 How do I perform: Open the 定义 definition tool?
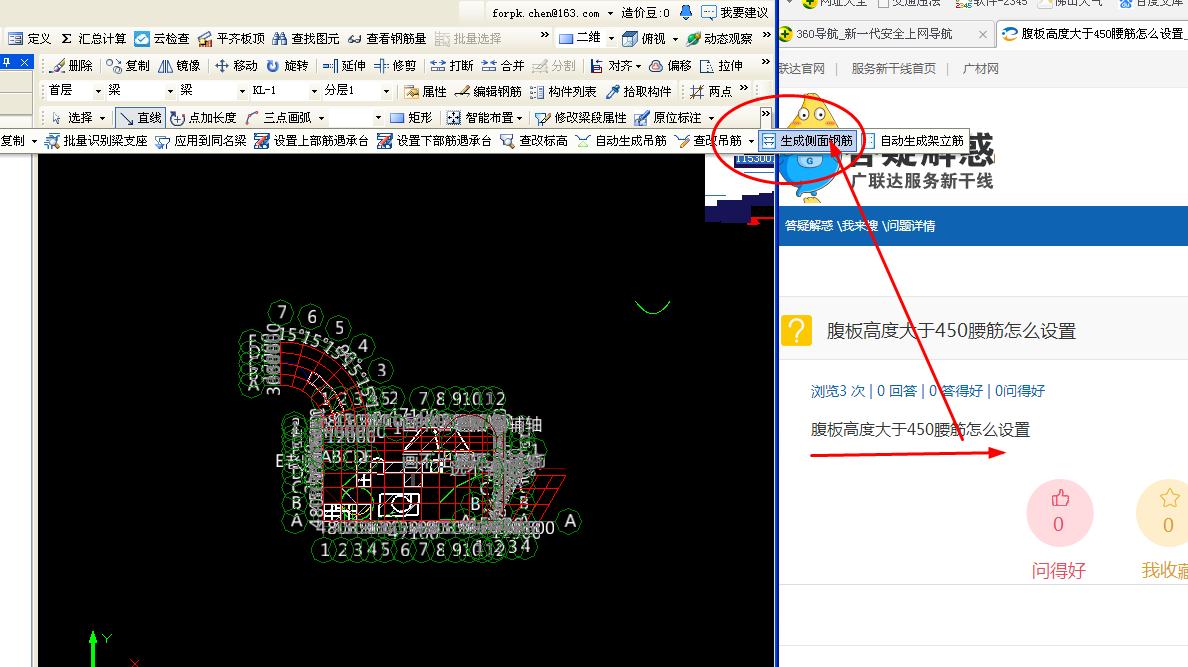click(x=29, y=39)
